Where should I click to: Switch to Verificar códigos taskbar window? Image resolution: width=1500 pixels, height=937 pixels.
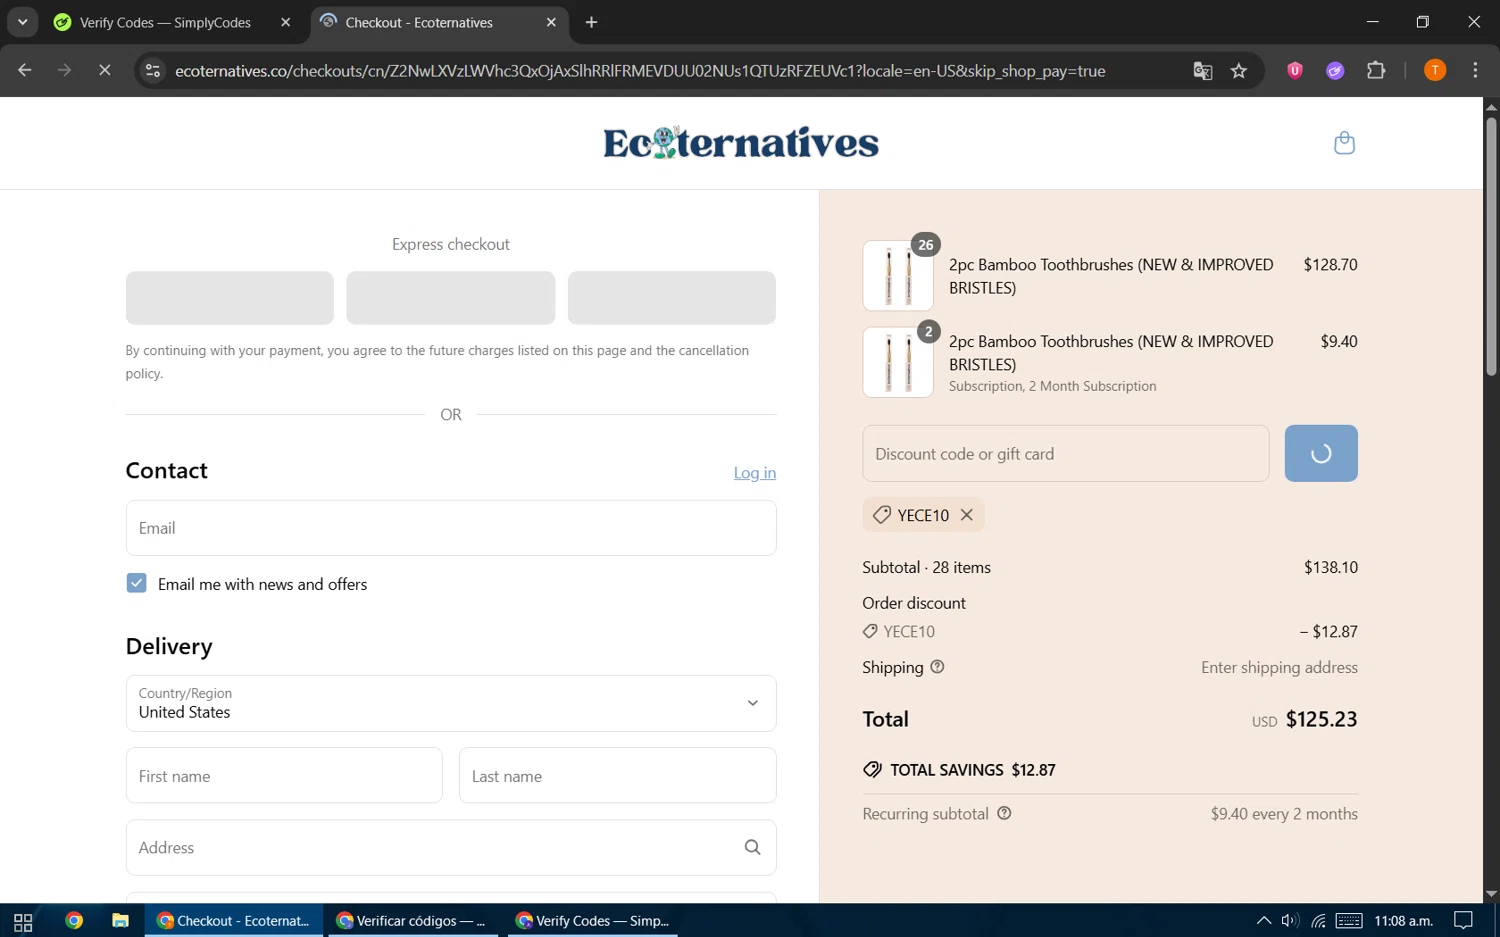coord(412,921)
